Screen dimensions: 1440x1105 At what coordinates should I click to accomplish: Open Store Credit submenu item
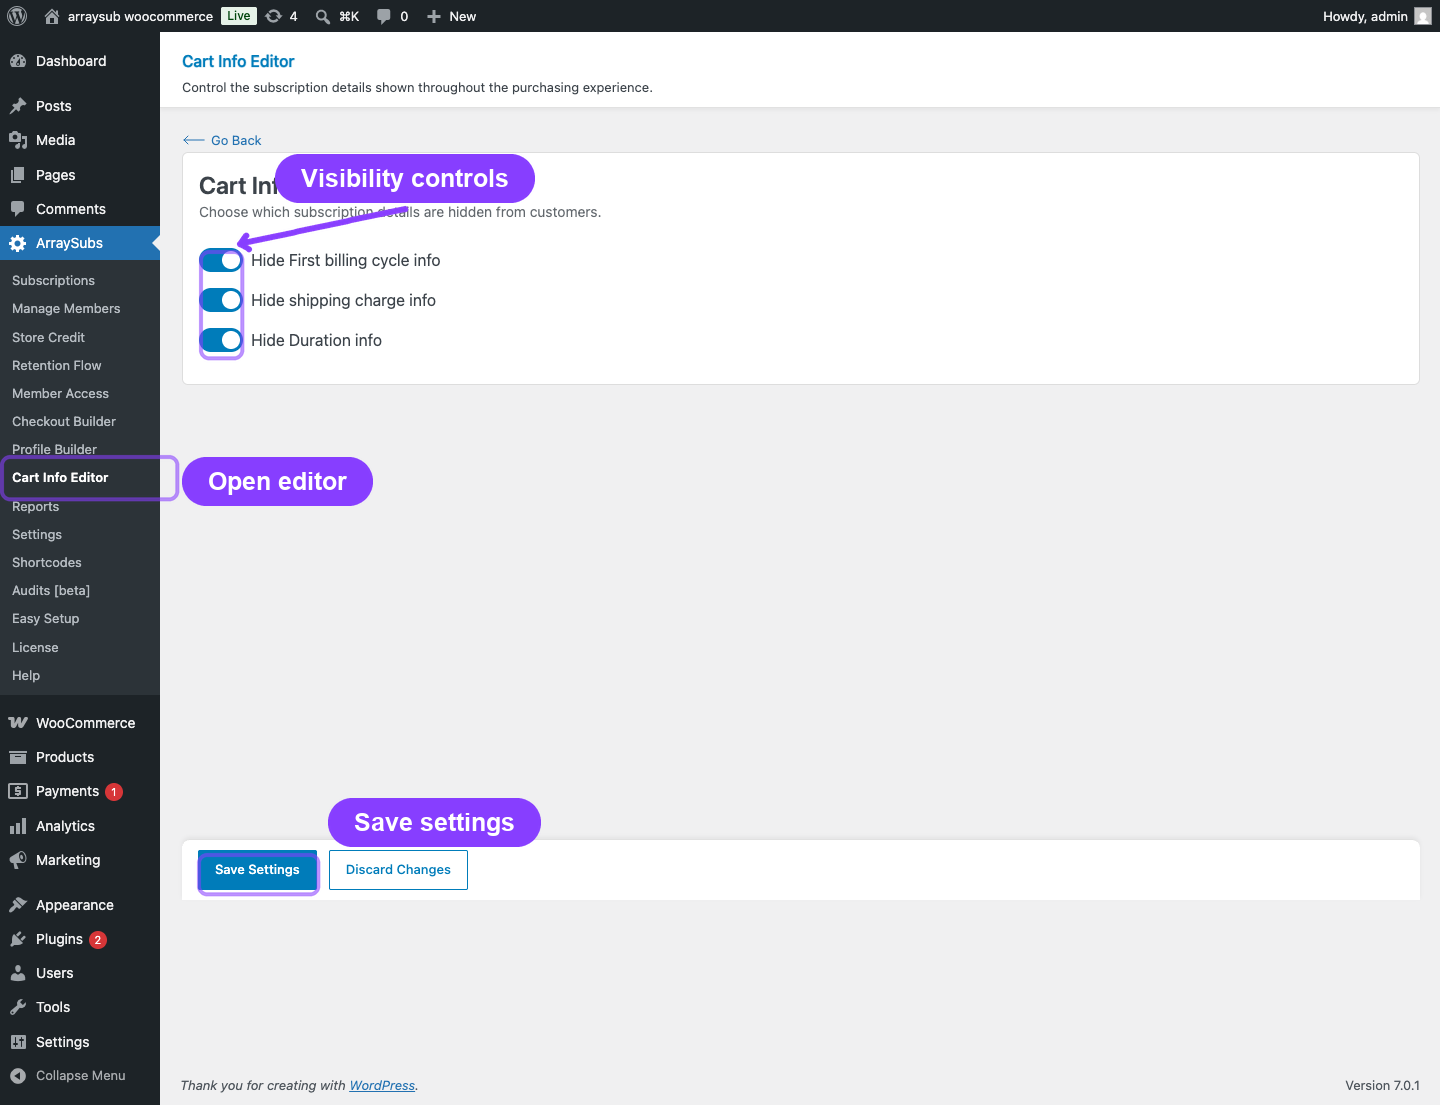click(48, 338)
